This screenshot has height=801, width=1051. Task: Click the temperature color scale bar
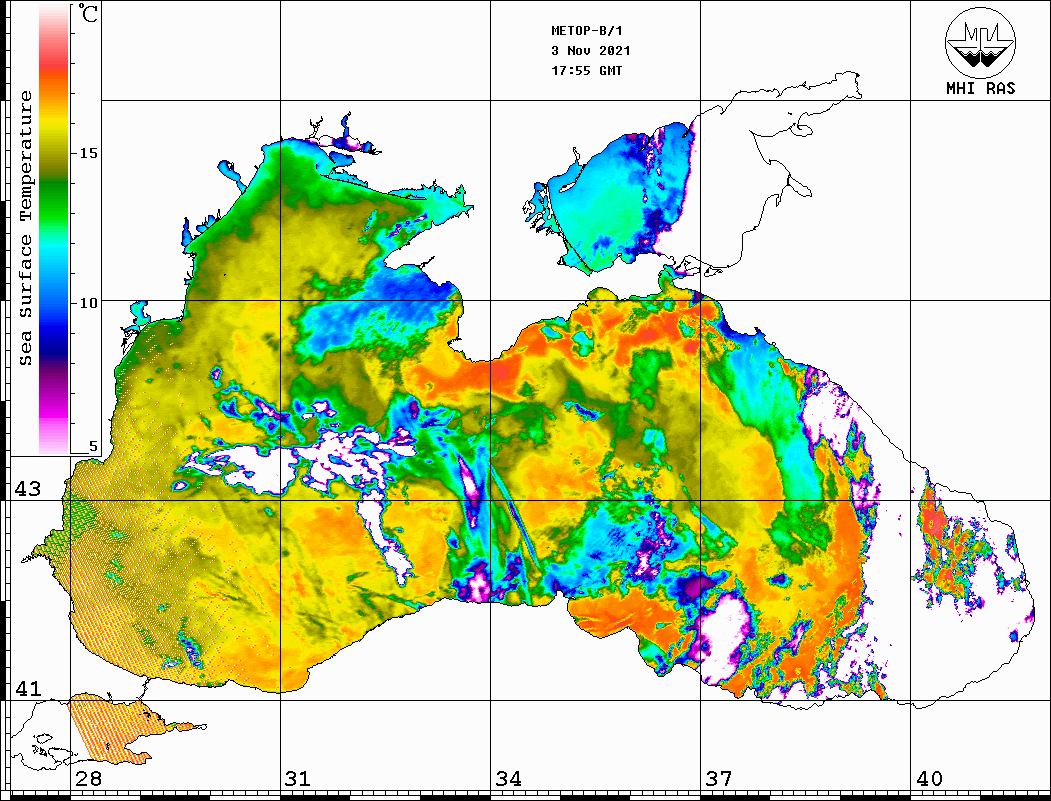point(54,229)
